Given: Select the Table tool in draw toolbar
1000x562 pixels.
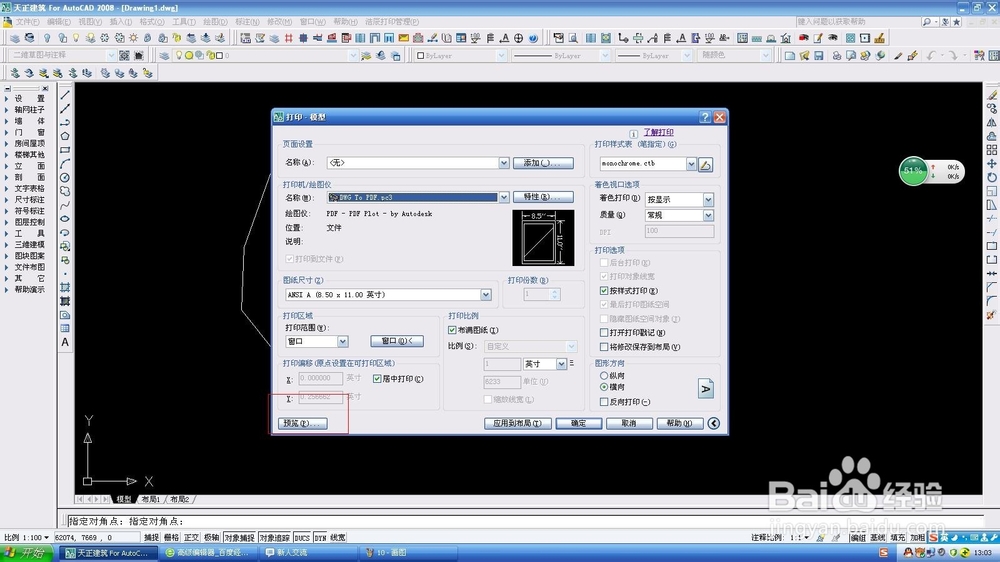Looking at the screenshot, I should tap(65, 329).
